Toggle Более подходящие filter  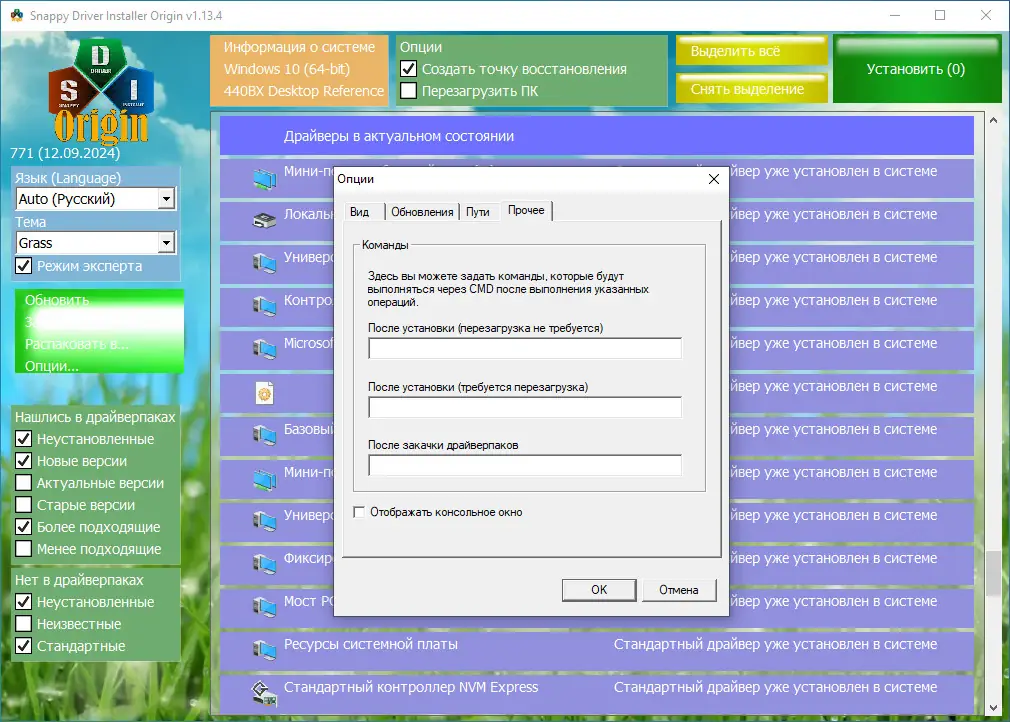coord(24,526)
